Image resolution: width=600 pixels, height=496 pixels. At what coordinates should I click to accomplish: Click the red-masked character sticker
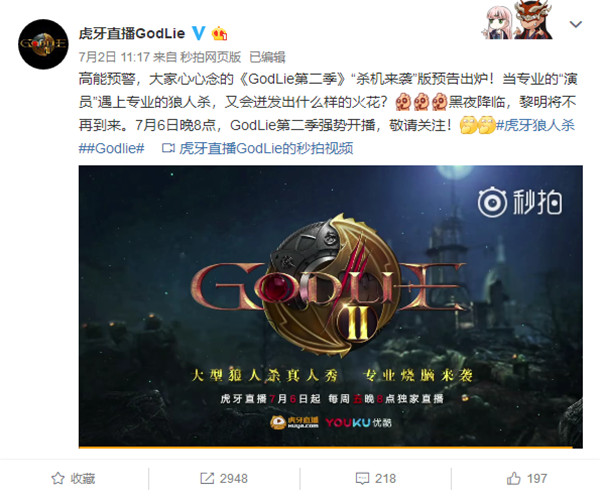533,20
